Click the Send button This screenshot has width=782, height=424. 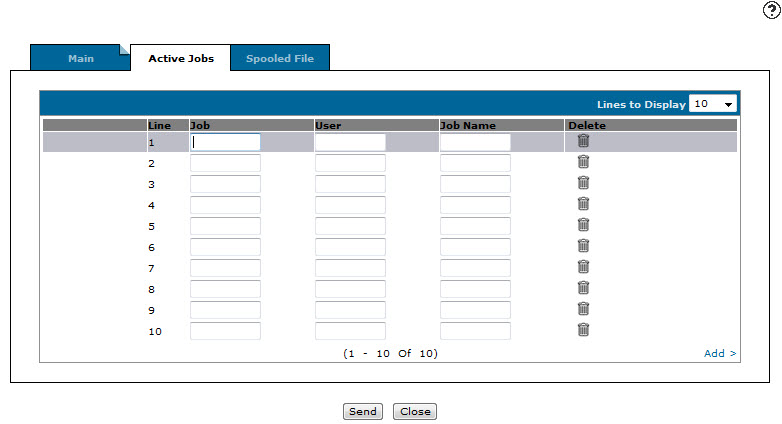363,412
